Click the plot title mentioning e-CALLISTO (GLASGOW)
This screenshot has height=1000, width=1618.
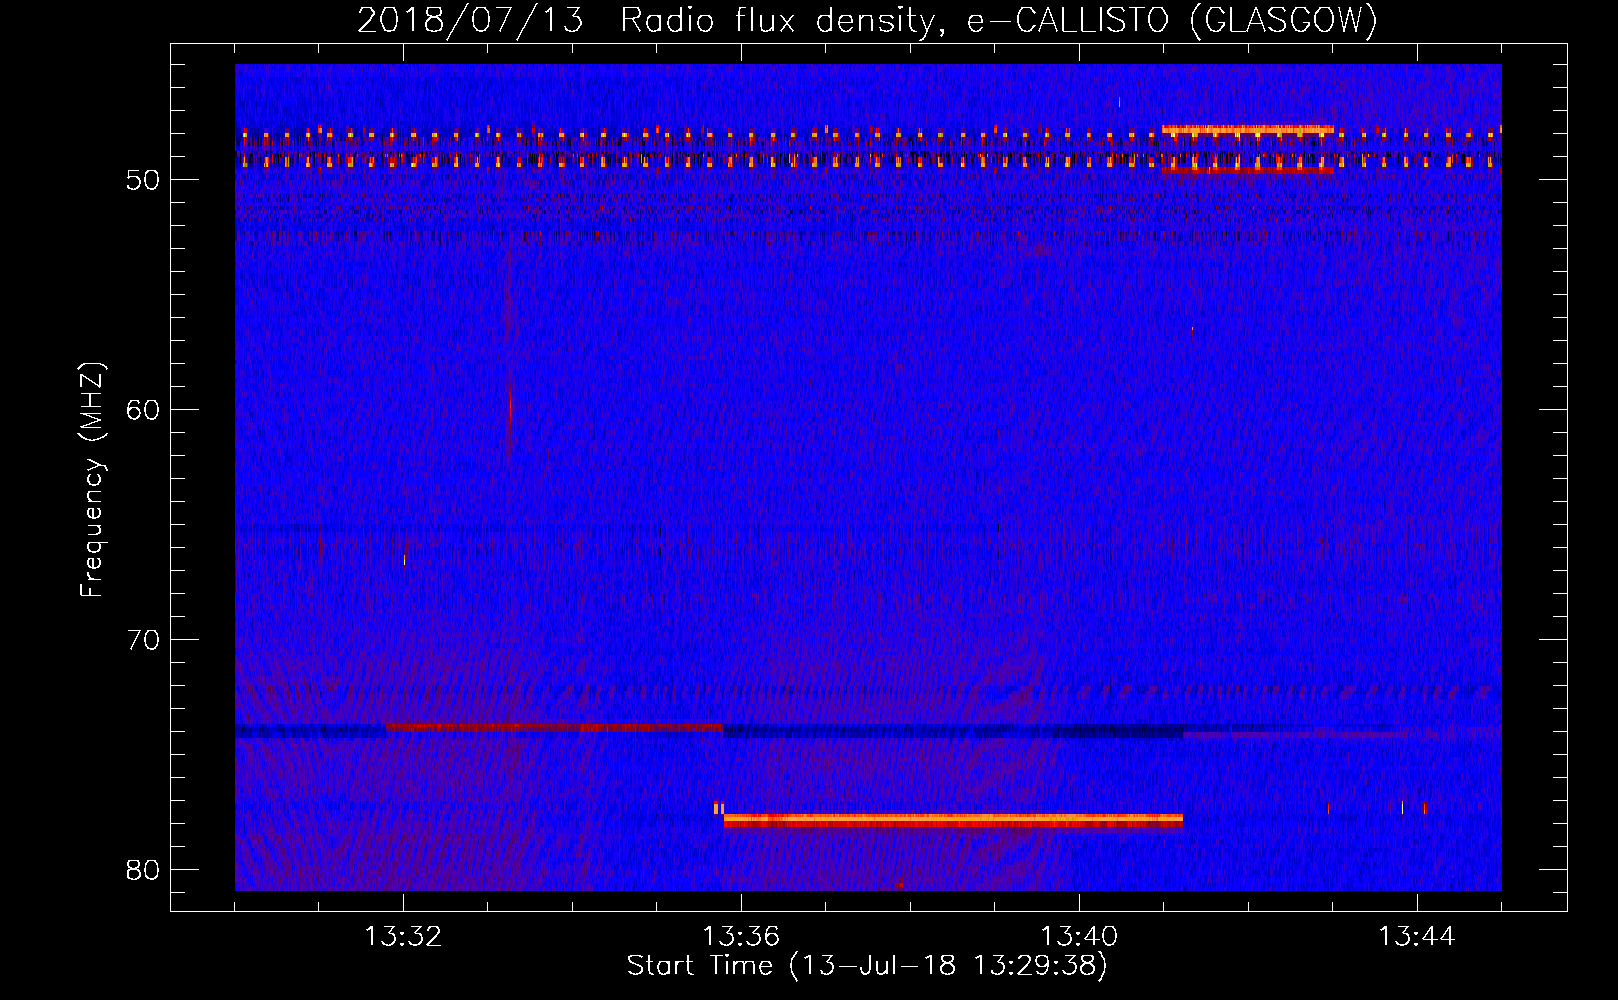pyautogui.click(x=867, y=20)
